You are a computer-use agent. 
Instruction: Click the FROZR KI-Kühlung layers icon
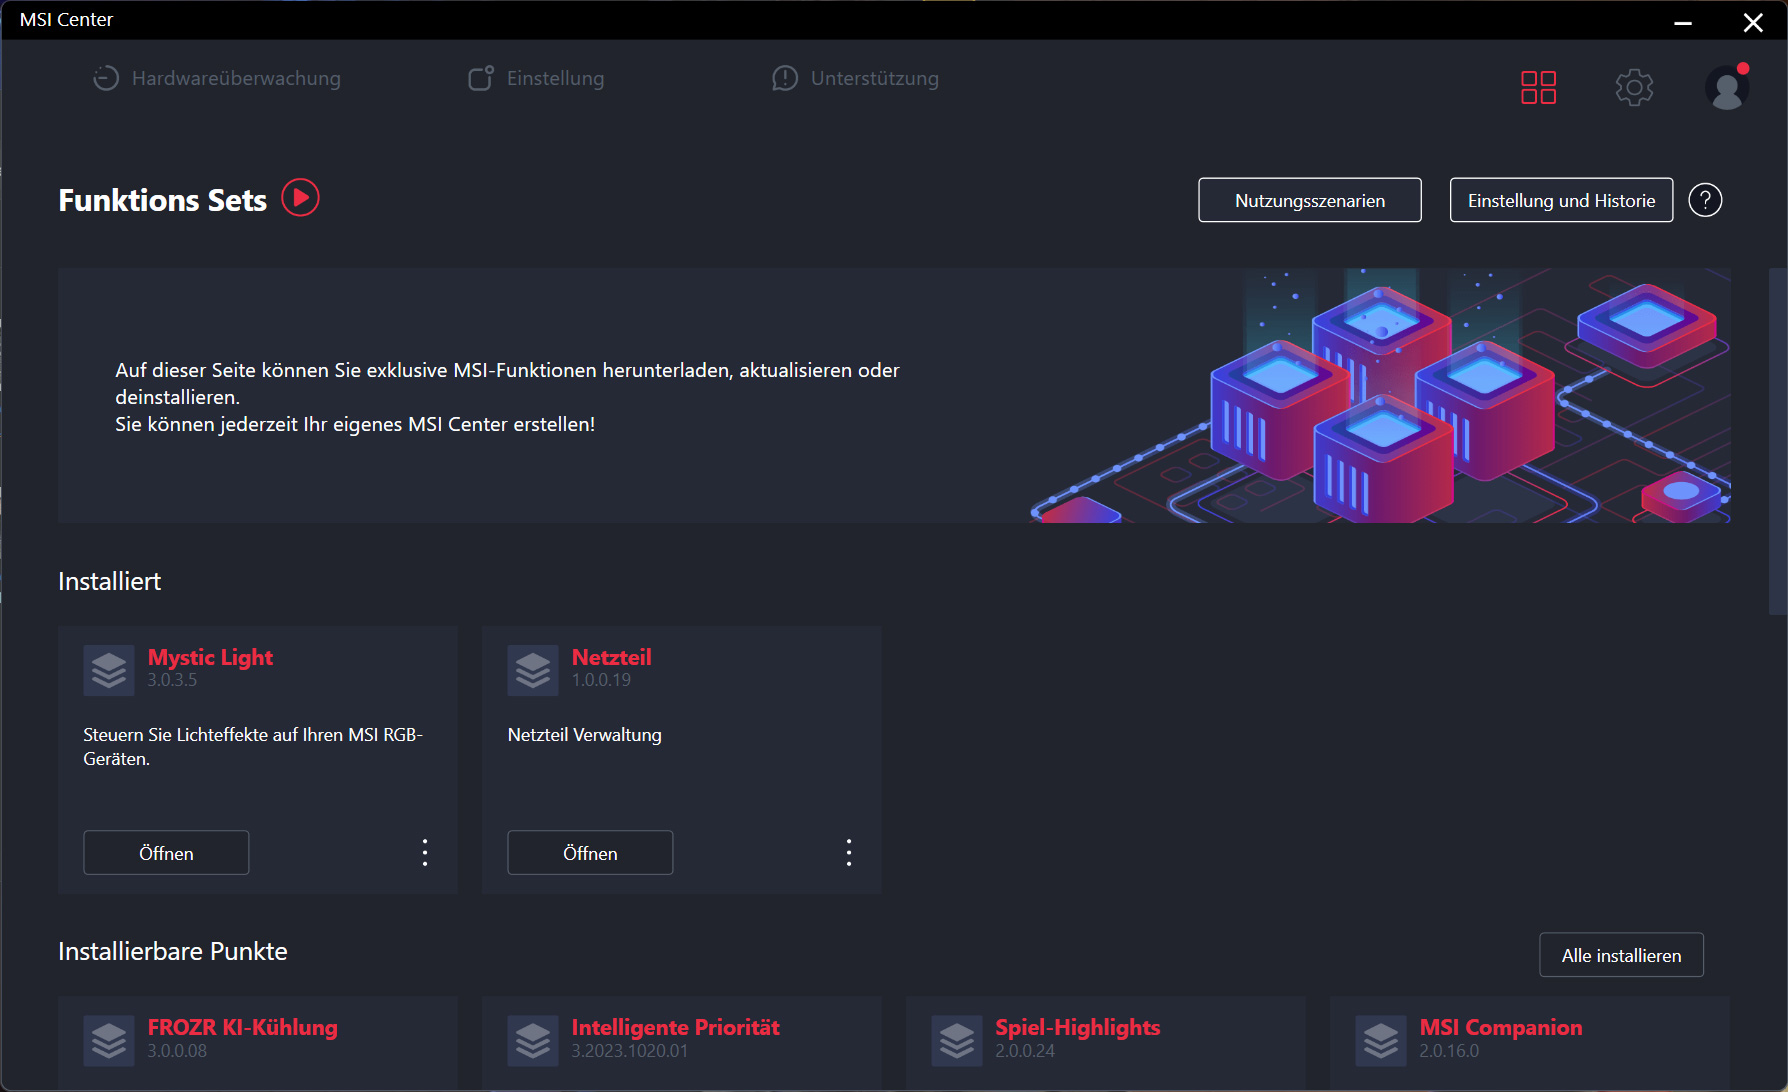click(x=109, y=1040)
